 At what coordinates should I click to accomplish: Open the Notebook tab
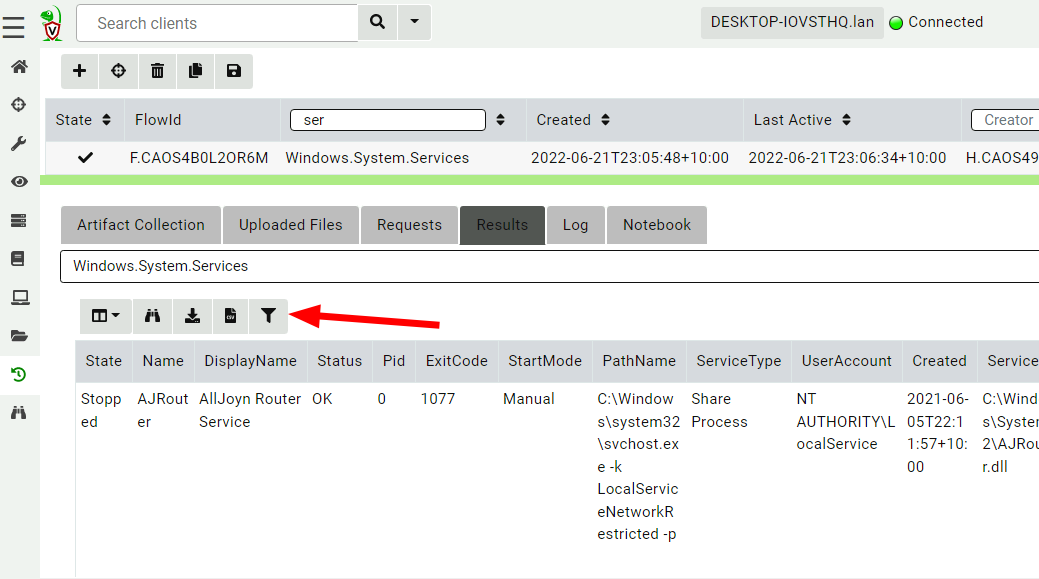[656, 224]
